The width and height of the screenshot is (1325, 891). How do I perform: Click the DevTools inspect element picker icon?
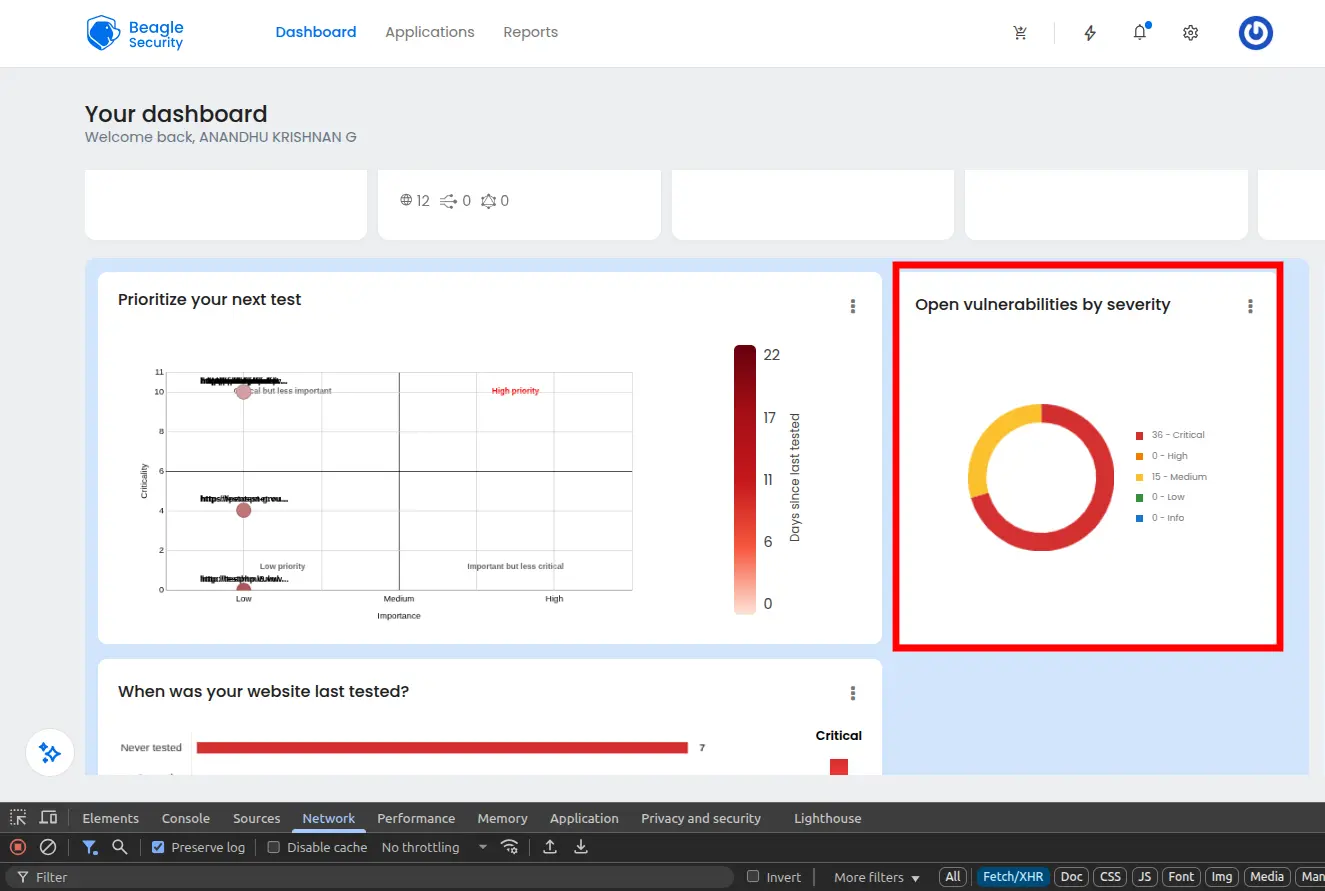(x=18, y=818)
